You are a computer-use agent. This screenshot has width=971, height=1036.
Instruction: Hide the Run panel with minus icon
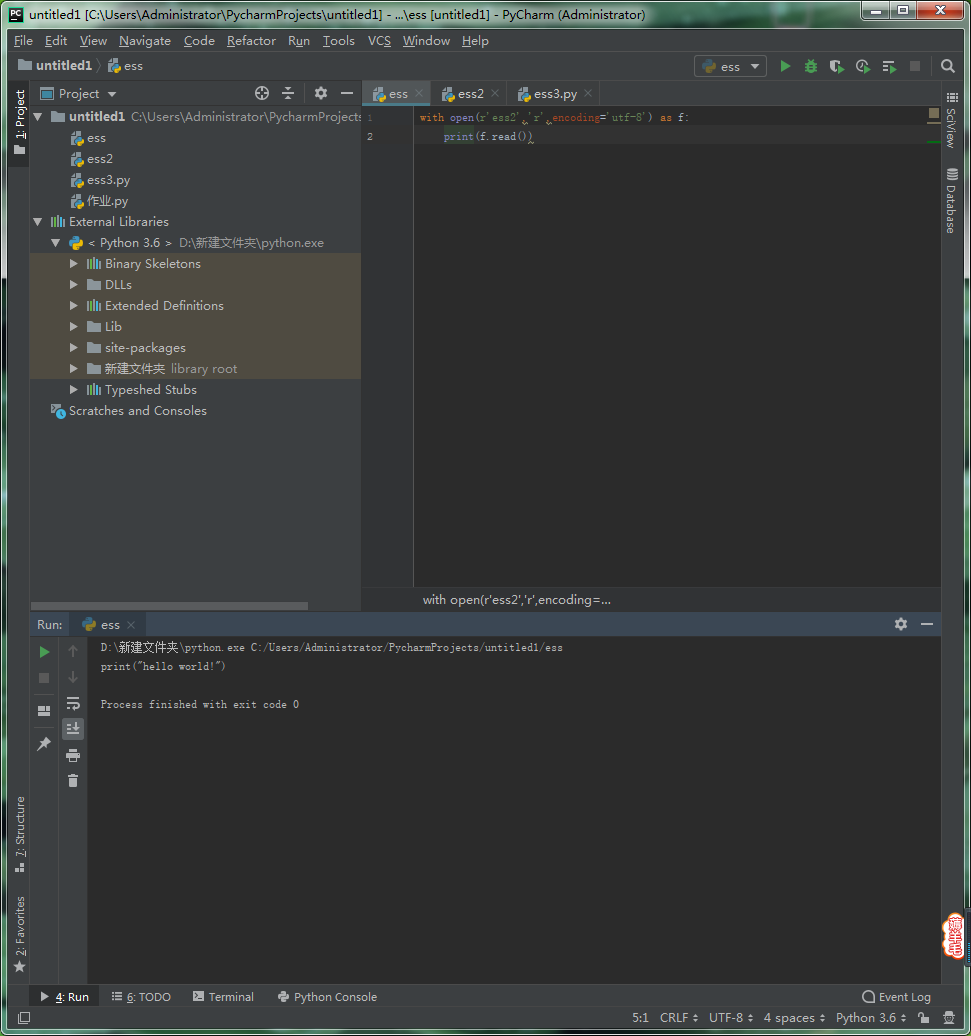(927, 624)
